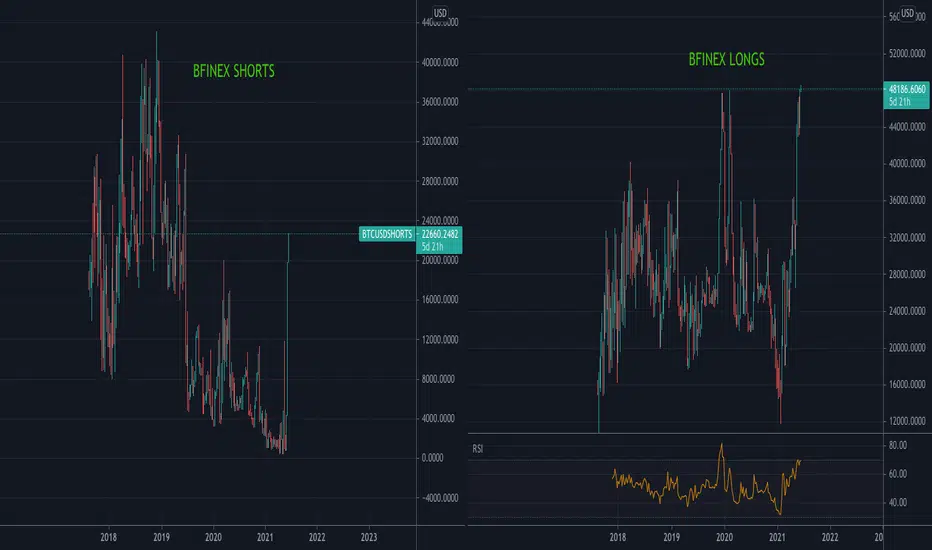
Task: Click 2019 on the shorts time axis
Action: tap(161, 538)
